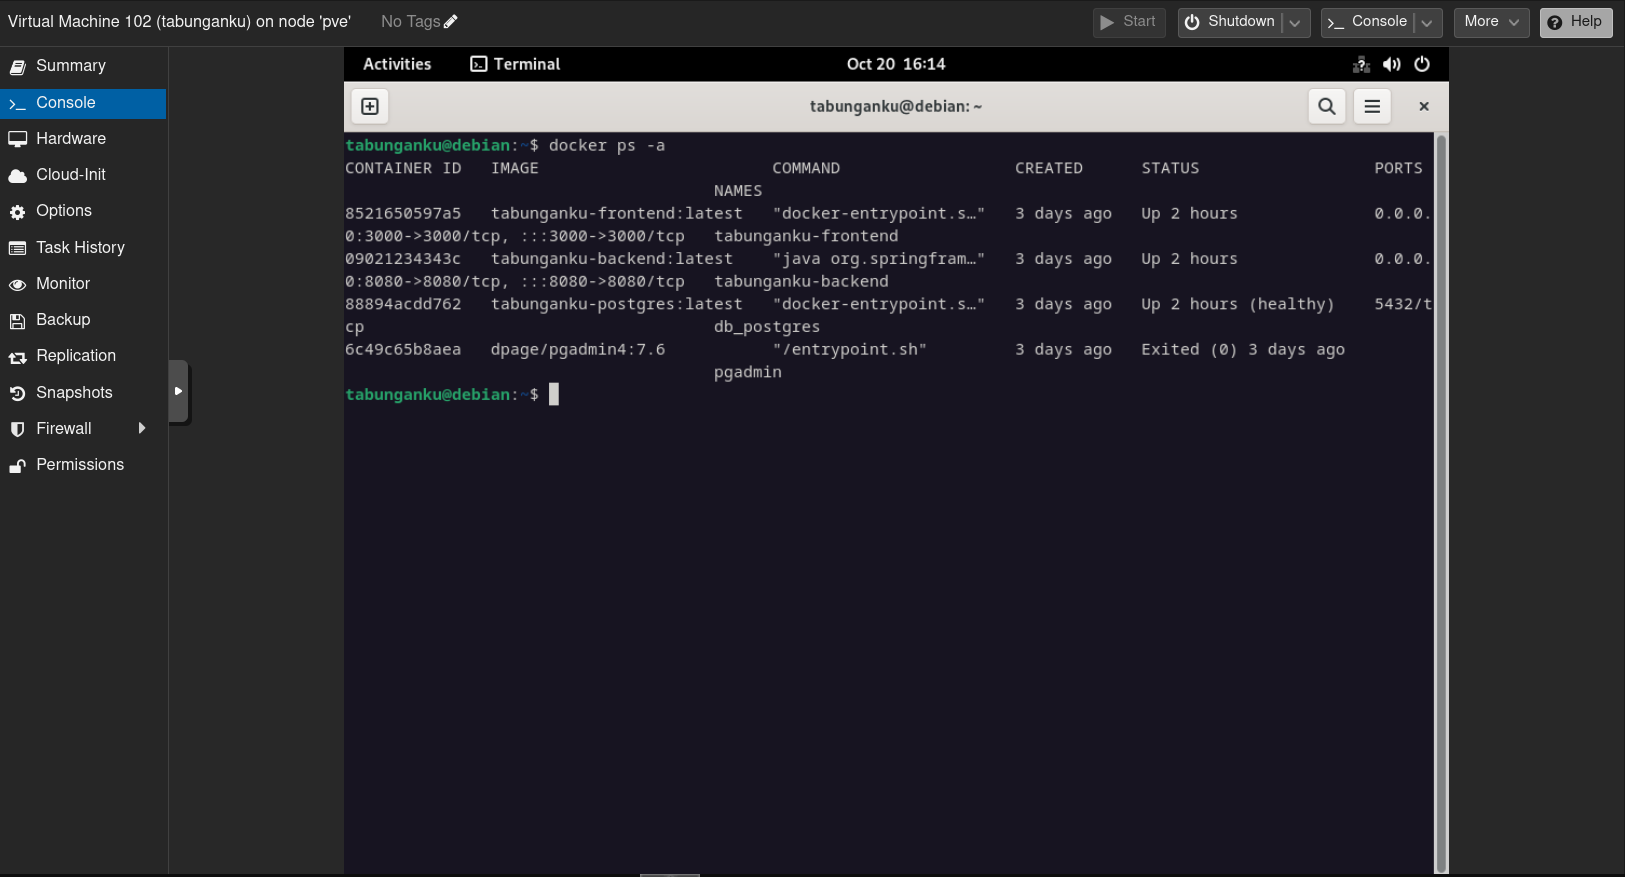The image size is (1625, 877).
Task: Click the Replication arrows icon
Action: click(17, 357)
